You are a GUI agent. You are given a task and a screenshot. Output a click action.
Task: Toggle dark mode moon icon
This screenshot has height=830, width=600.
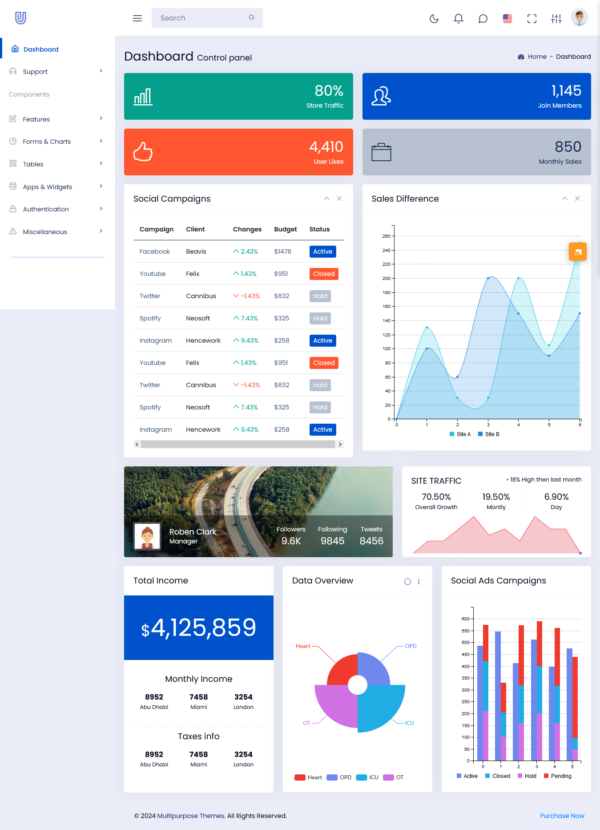click(434, 19)
